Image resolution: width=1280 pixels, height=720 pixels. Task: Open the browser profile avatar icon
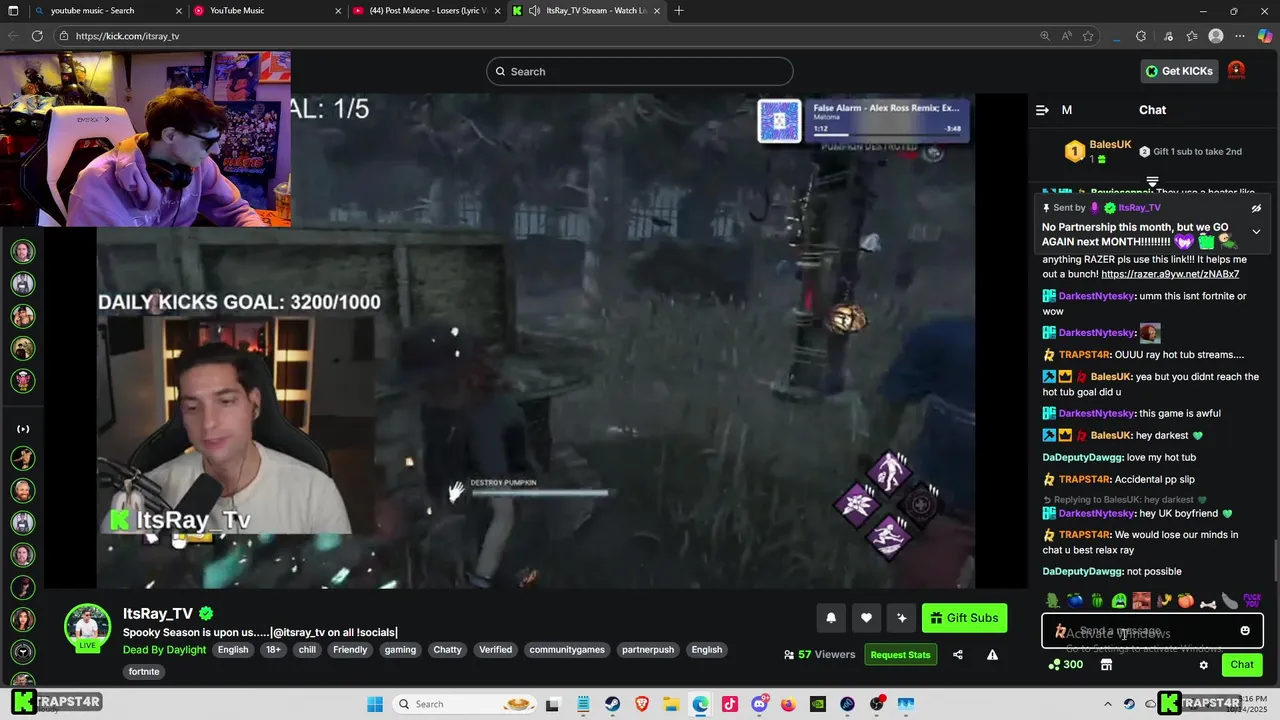coord(1216,36)
